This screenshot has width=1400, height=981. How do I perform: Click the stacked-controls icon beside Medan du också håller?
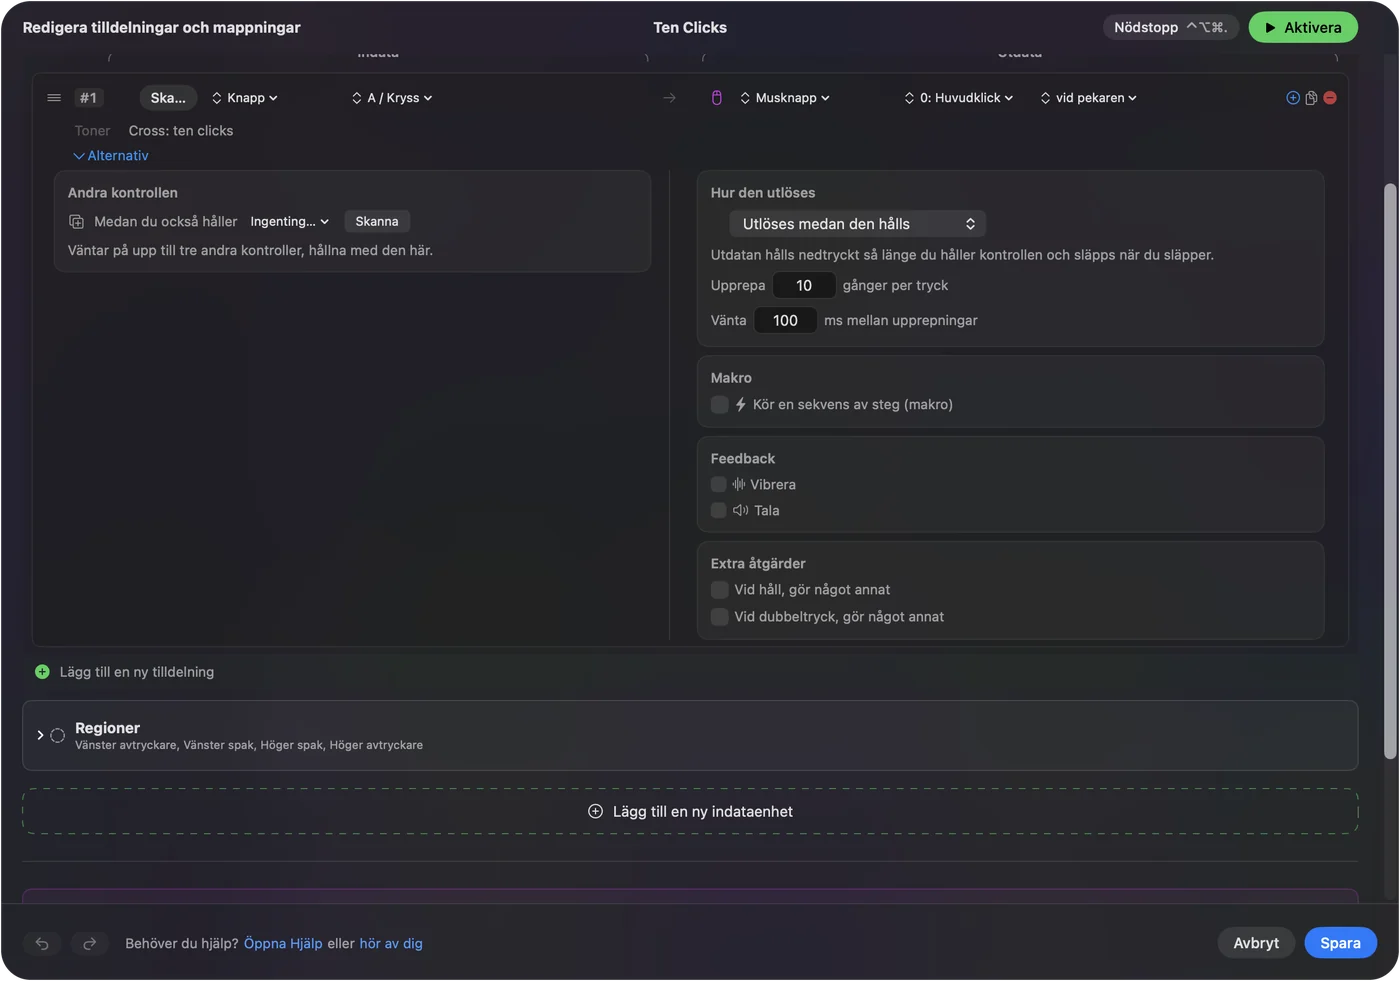click(x=76, y=222)
